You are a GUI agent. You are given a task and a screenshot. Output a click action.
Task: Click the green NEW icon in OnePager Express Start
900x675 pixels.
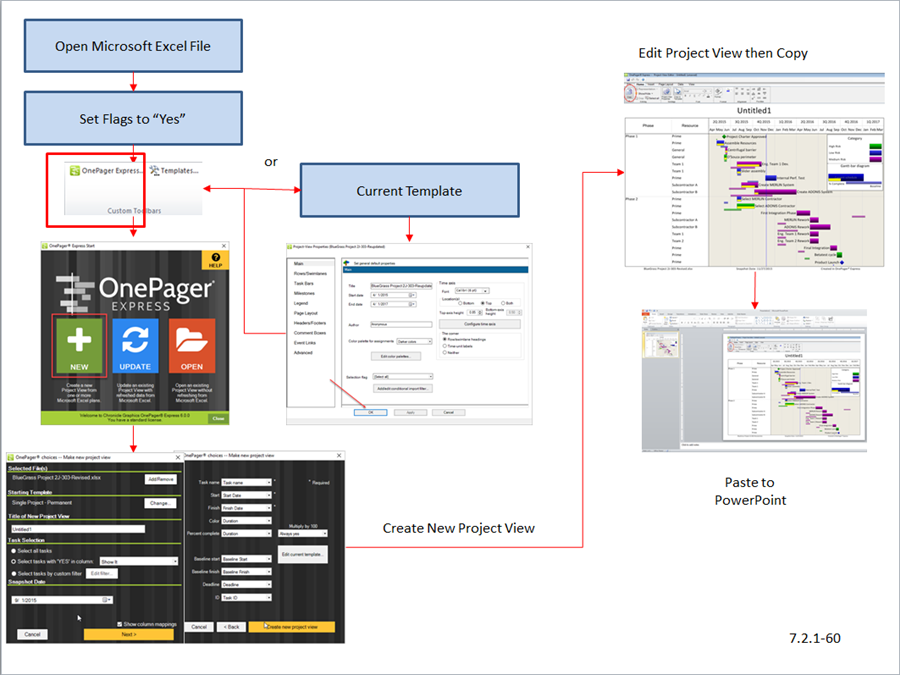tap(79, 346)
